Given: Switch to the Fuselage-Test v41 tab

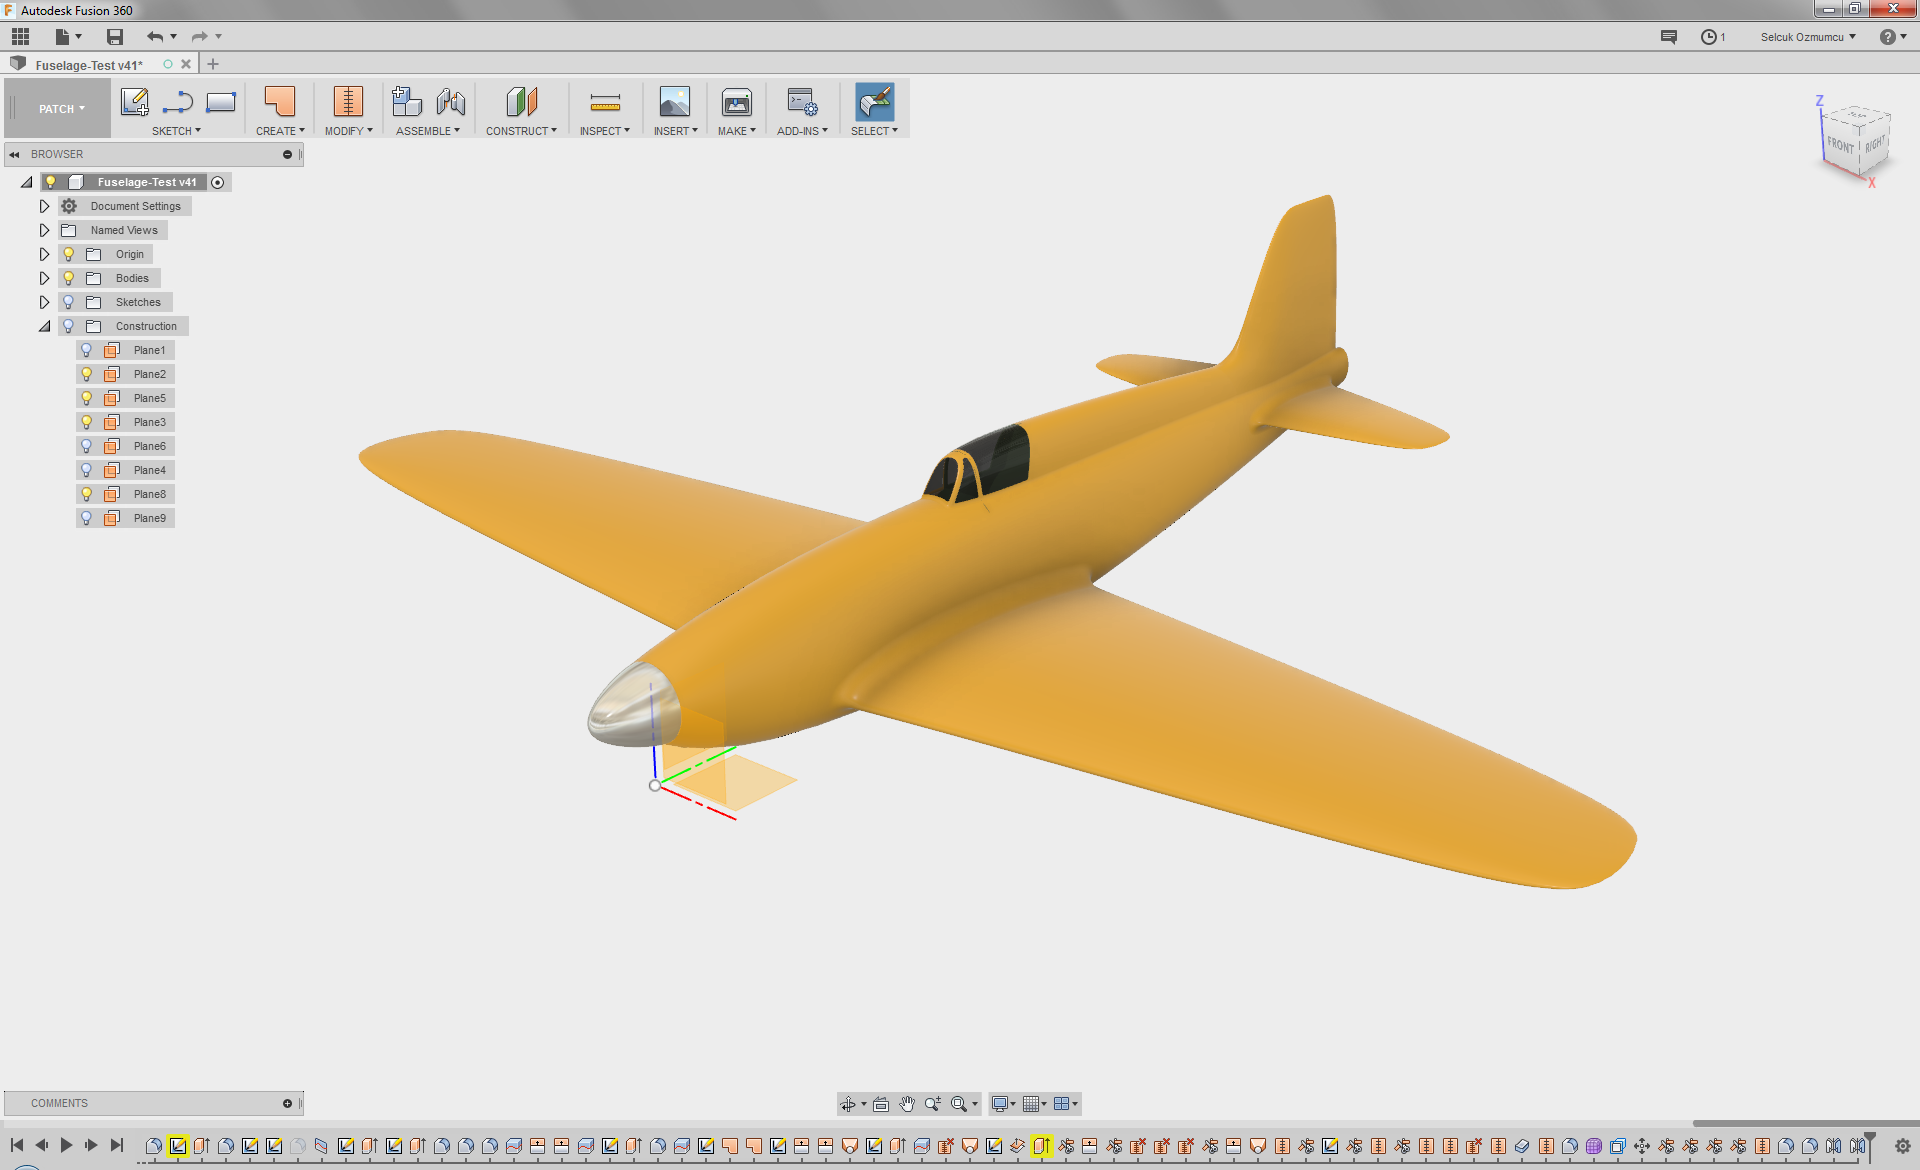Looking at the screenshot, I should [x=89, y=65].
